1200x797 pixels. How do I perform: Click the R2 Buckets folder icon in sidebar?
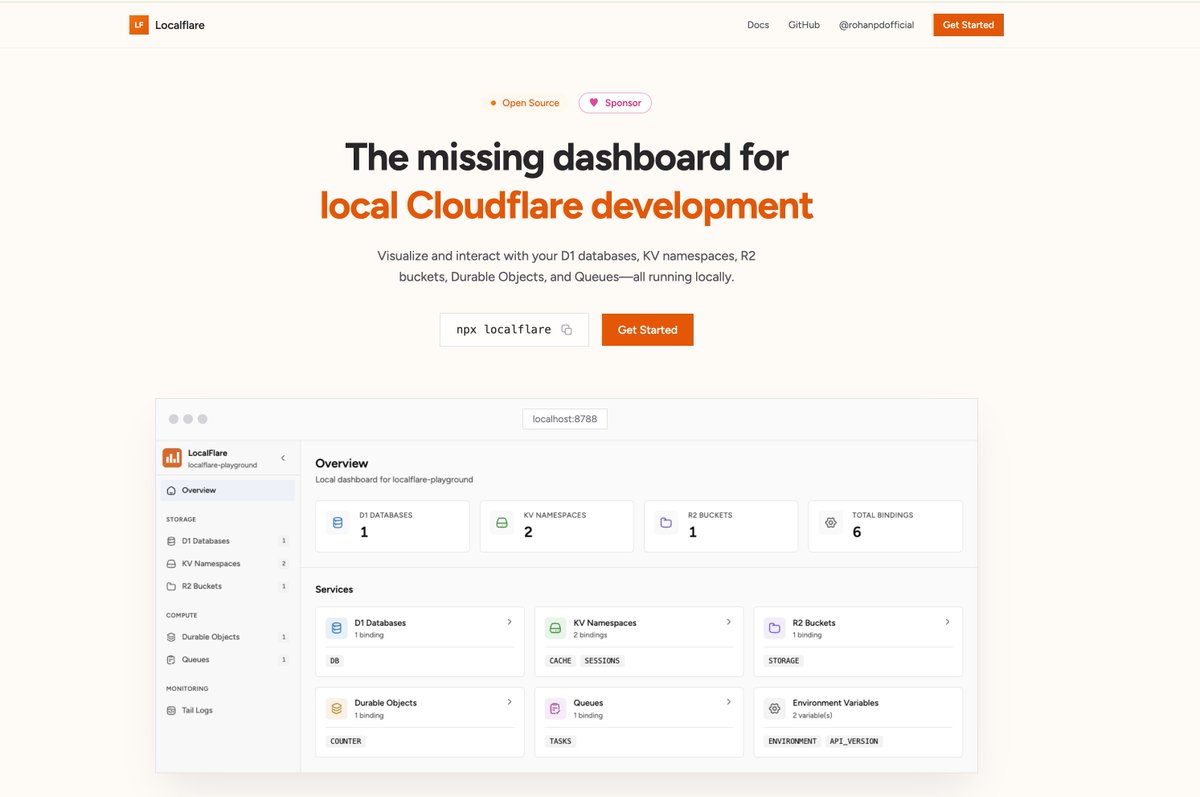click(x=172, y=586)
